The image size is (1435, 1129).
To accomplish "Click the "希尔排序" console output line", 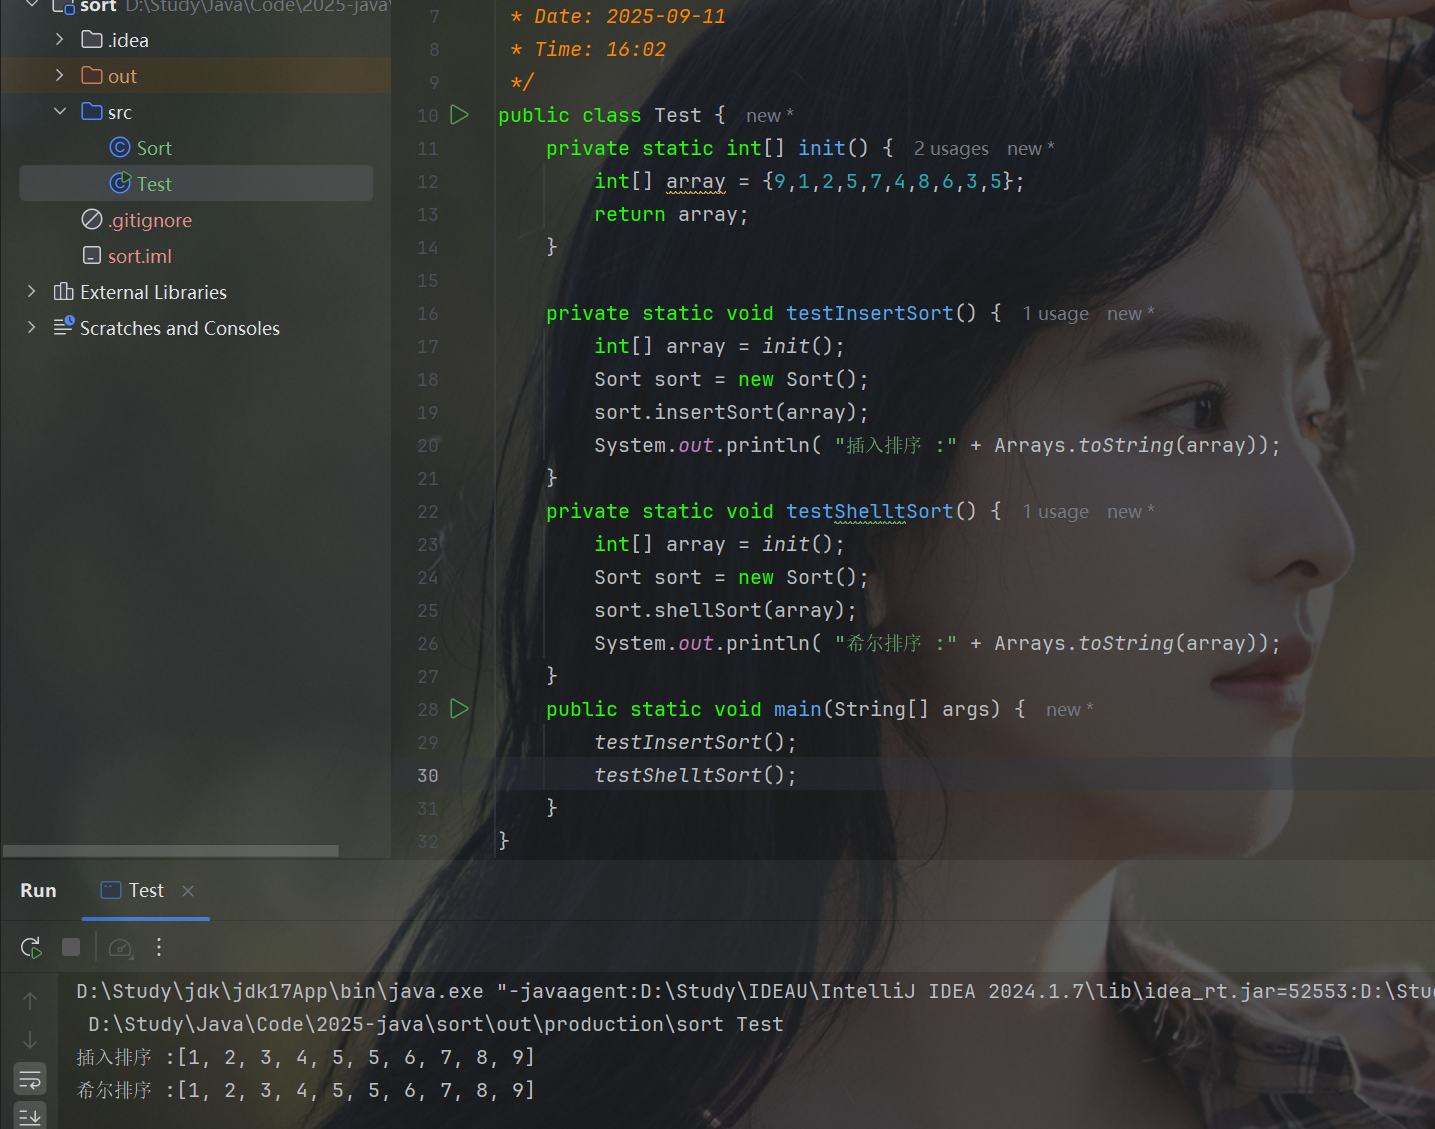I will pyautogui.click(x=306, y=1091).
